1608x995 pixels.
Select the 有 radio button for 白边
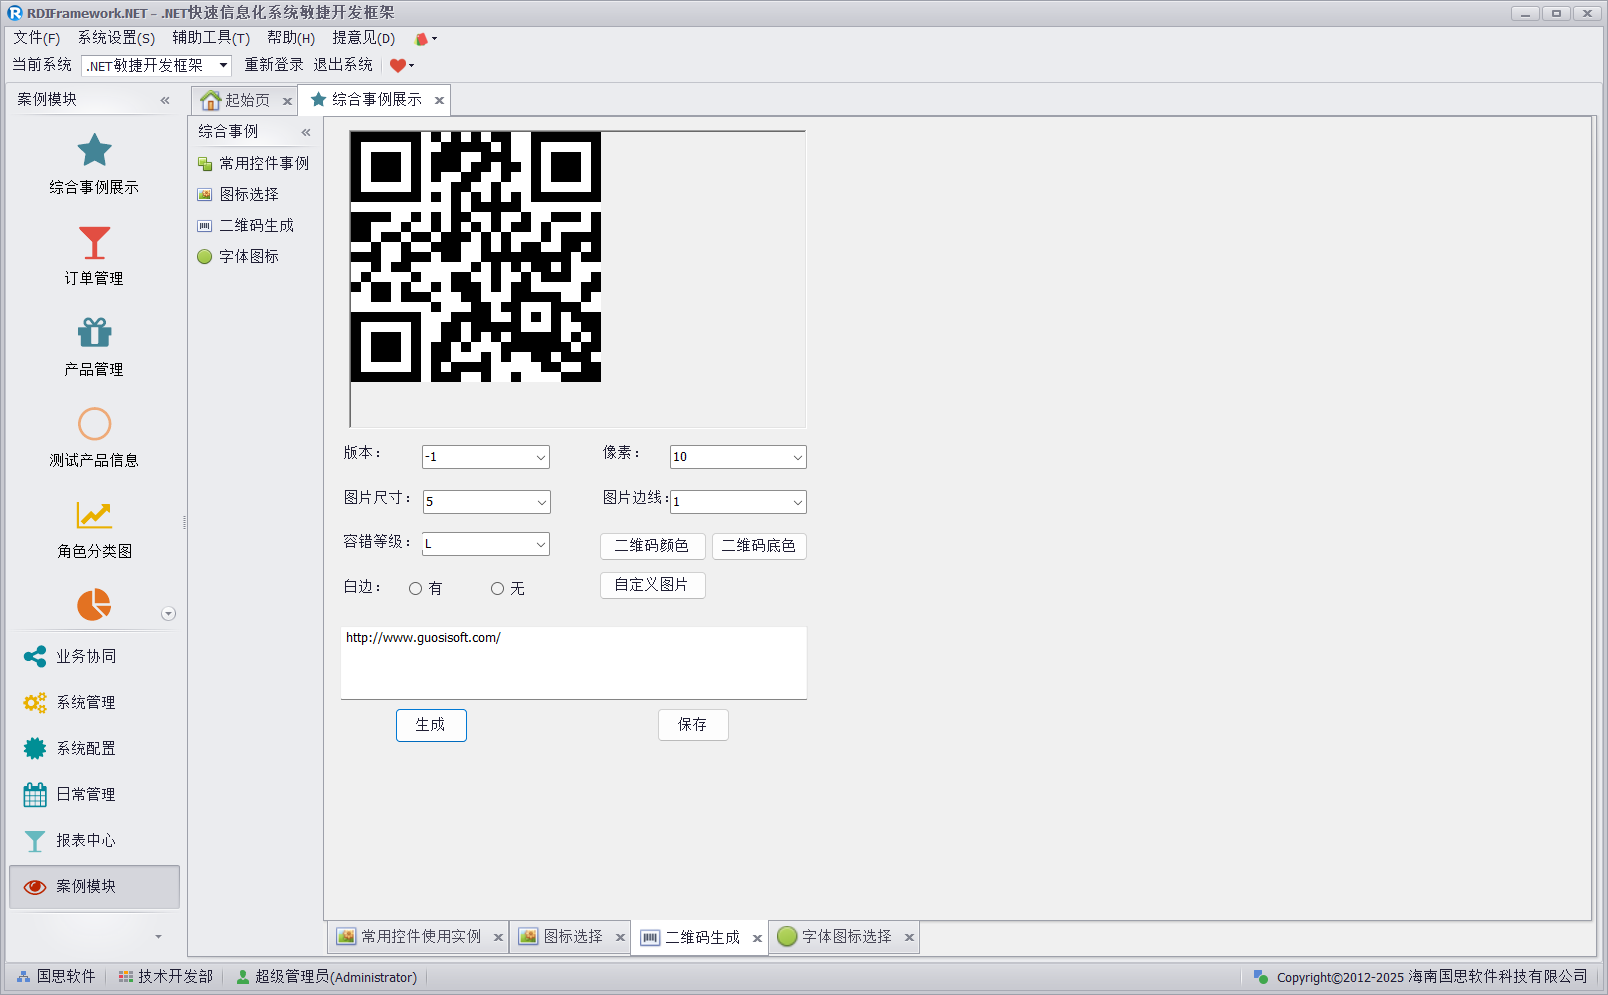(x=415, y=589)
